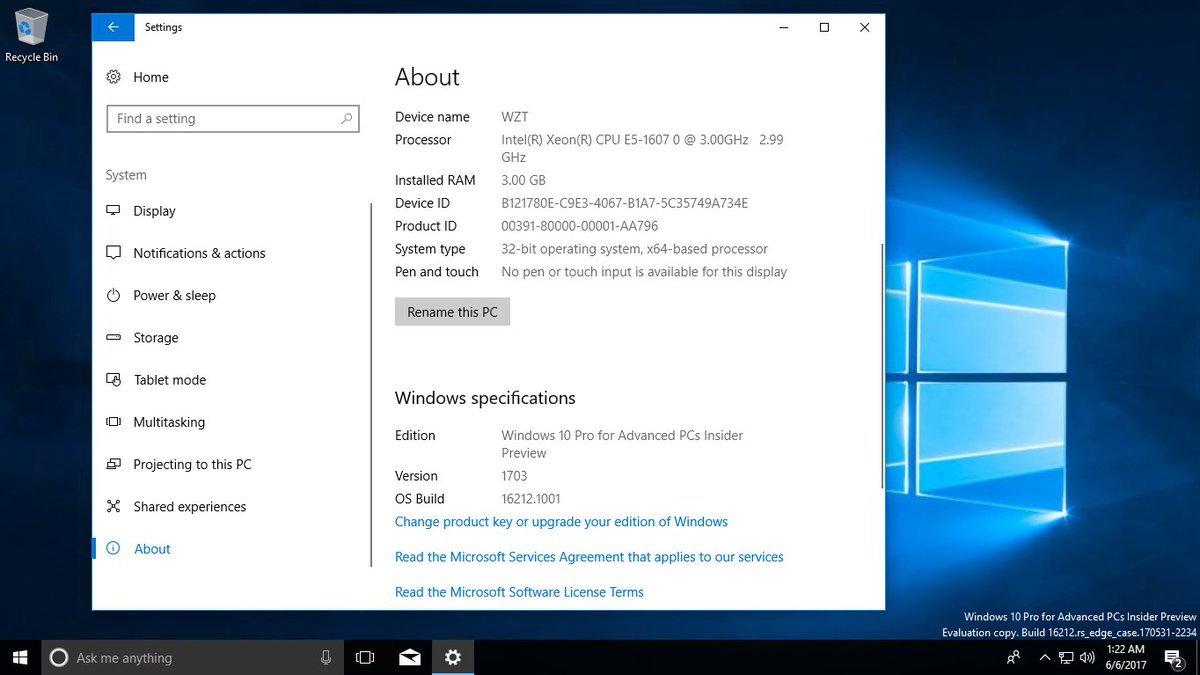Open Mail app from taskbar

(x=409, y=657)
